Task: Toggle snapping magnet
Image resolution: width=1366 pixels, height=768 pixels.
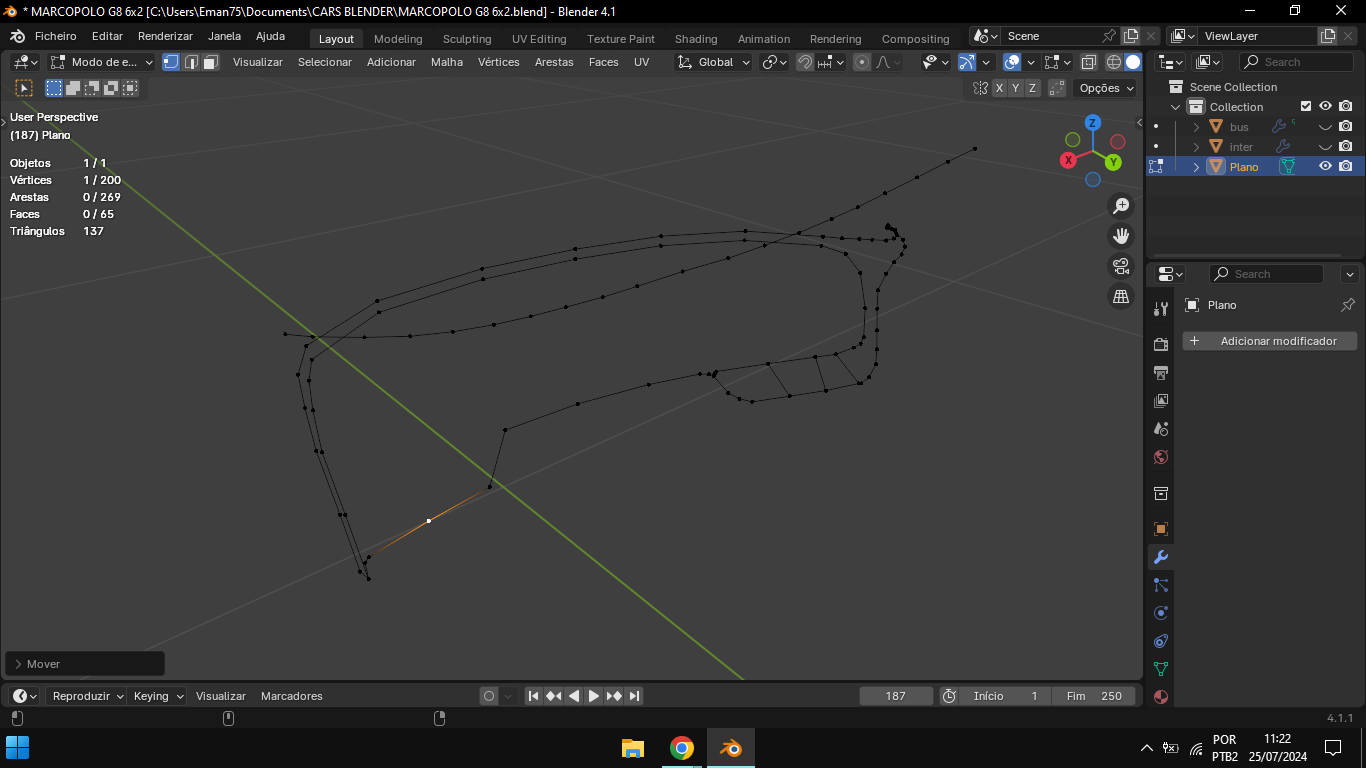Action: coord(805,62)
